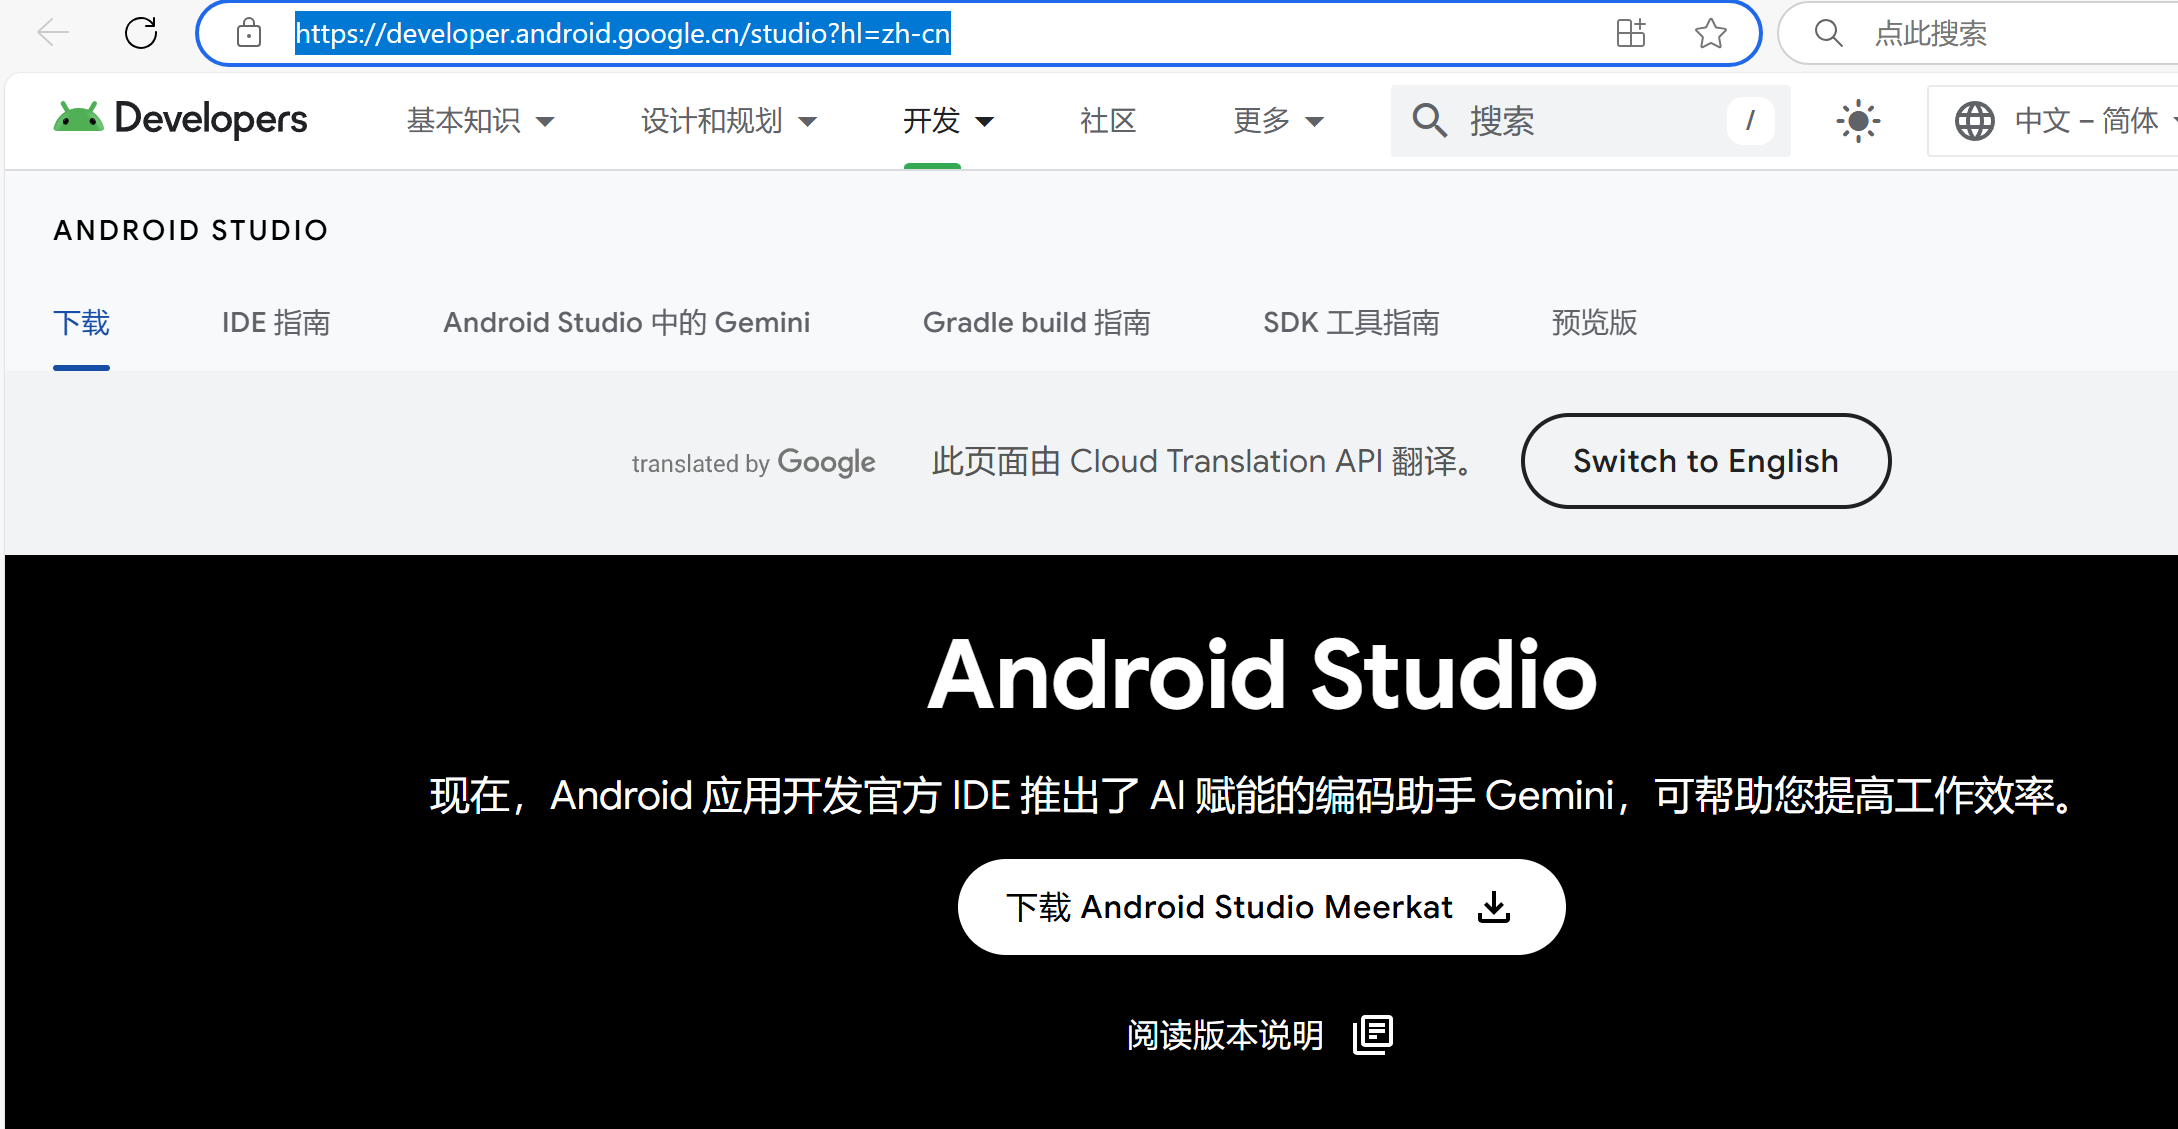This screenshot has width=2178, height=1129.
Task: Toggle dark mode with the sun icon
Action: (x=1857, y=120)
